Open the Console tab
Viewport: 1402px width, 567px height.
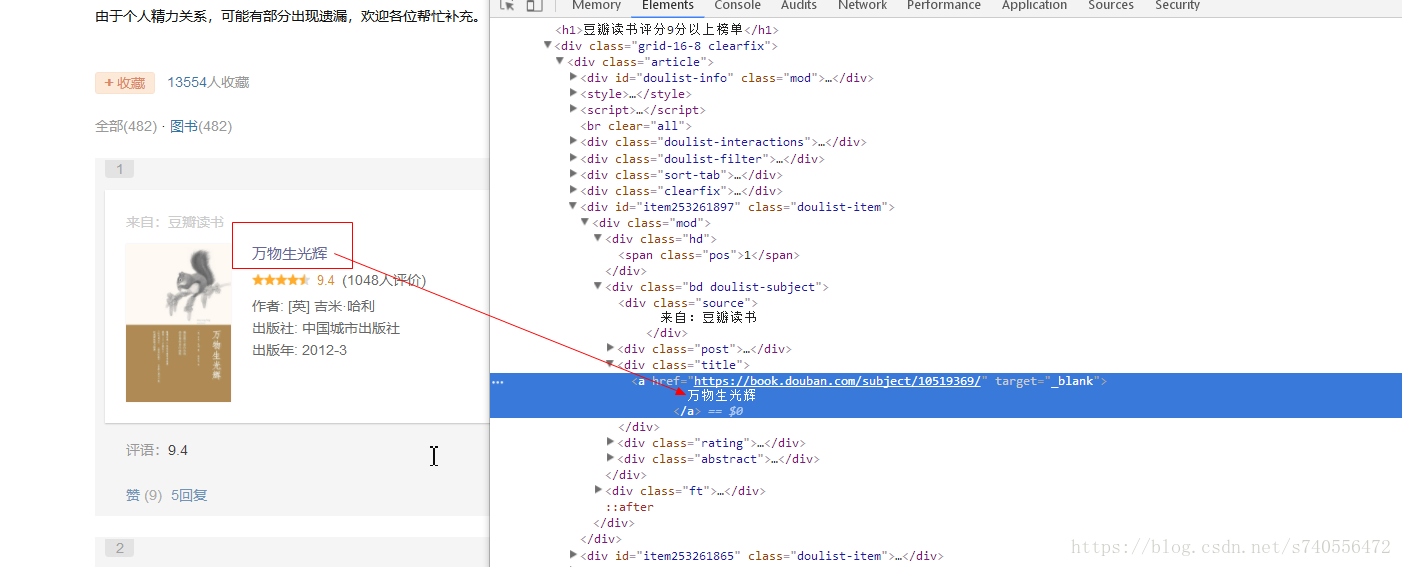(737, 5)
